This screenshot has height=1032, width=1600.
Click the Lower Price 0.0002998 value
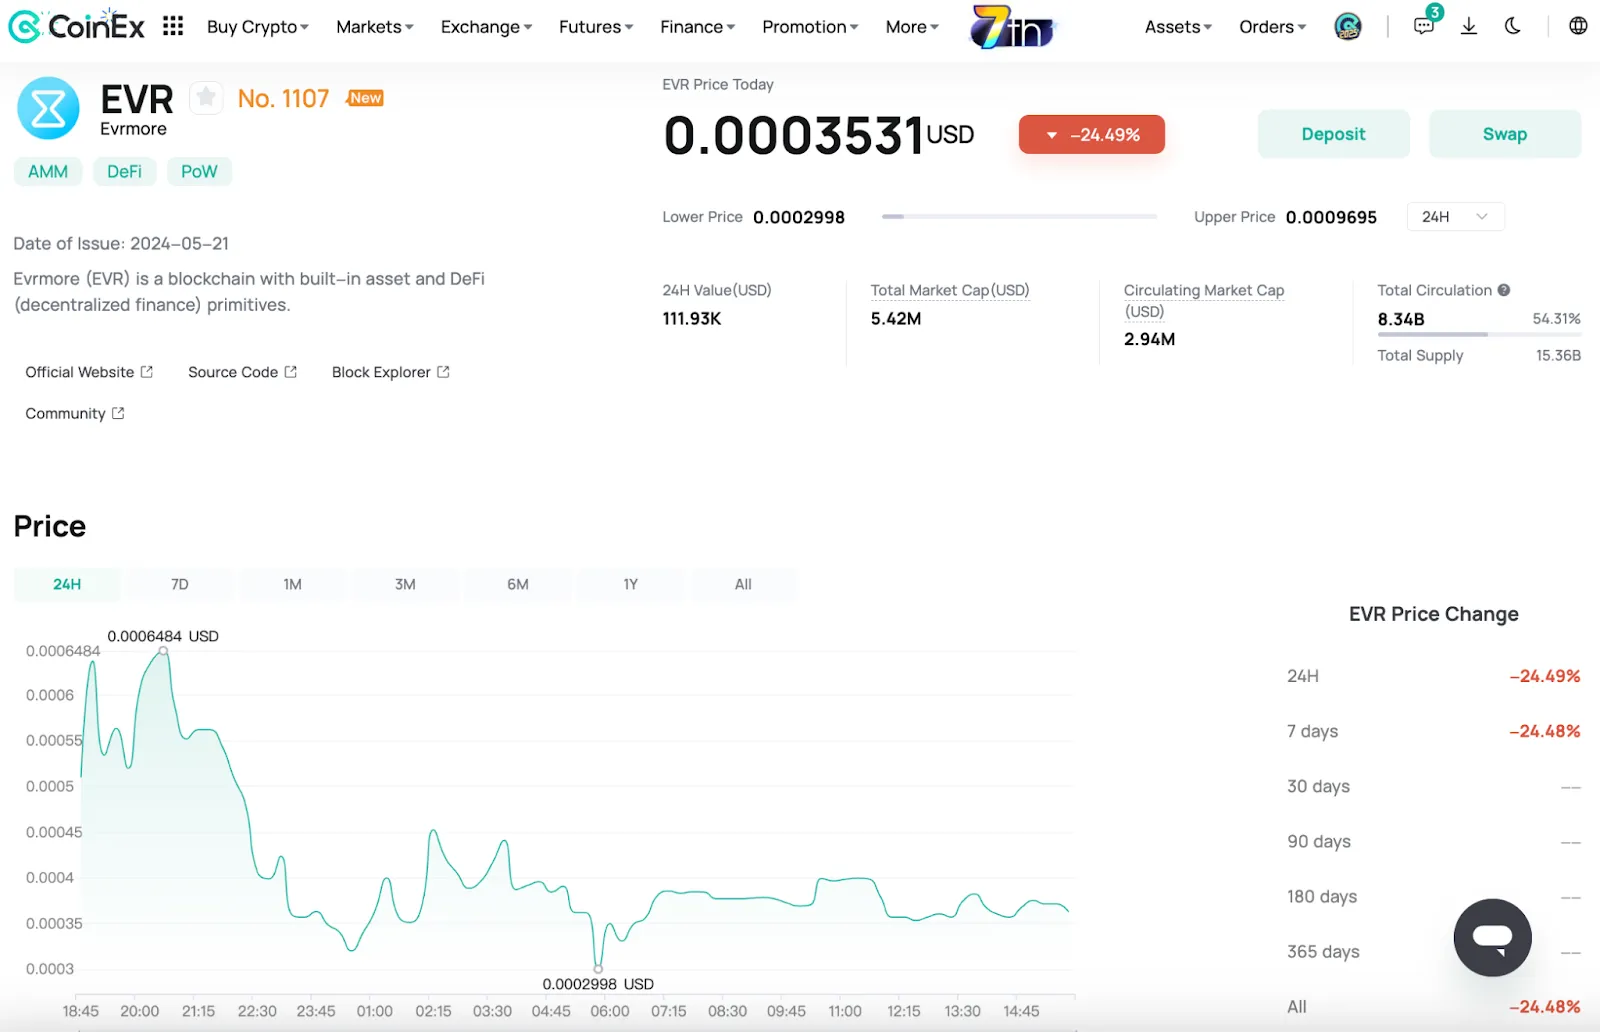(x=799, y=217)
